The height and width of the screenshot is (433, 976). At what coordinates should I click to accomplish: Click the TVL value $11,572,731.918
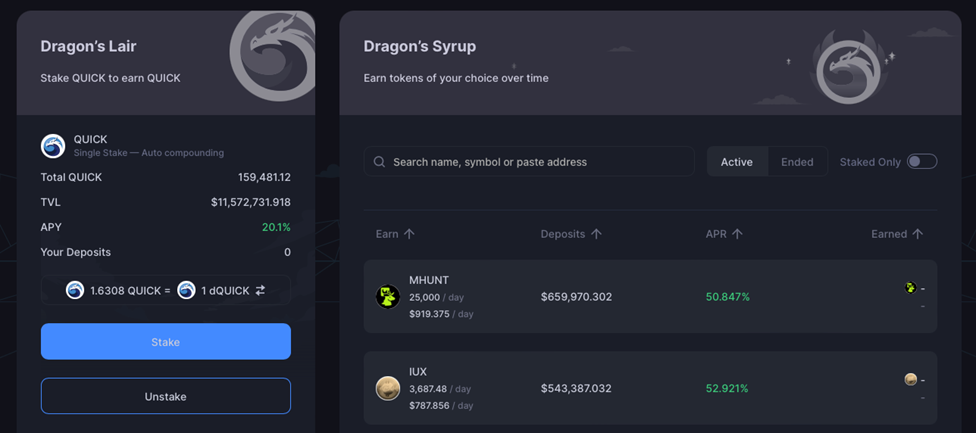[x=251, y=202]
